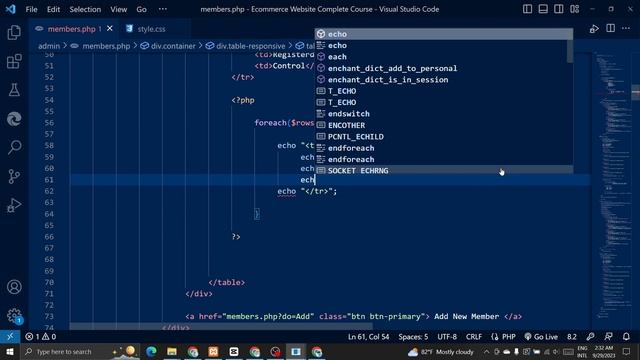Choose enchant_dict_add_to_personal suggestion
This screenshot has height=360, width=640.
[440, 68]
